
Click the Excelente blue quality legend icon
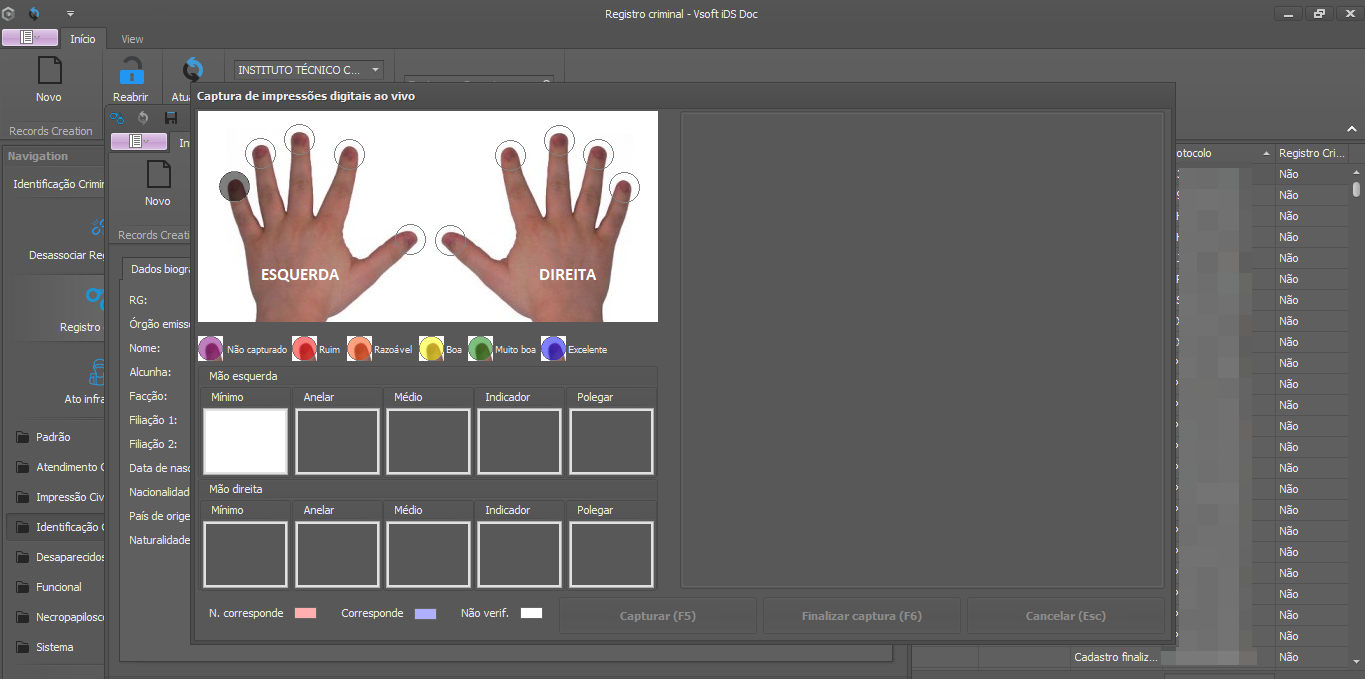pyautogui.click(x=553, y=349)
